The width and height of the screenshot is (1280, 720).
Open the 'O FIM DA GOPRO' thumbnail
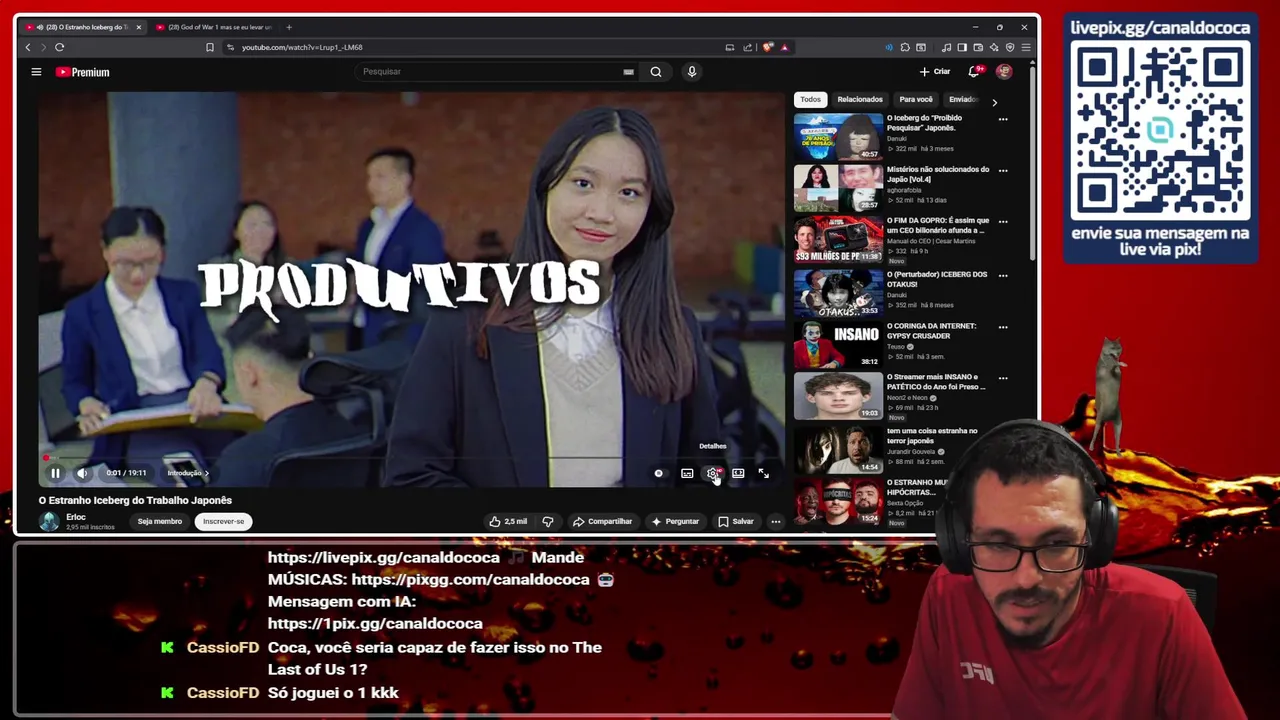[838, 240]
